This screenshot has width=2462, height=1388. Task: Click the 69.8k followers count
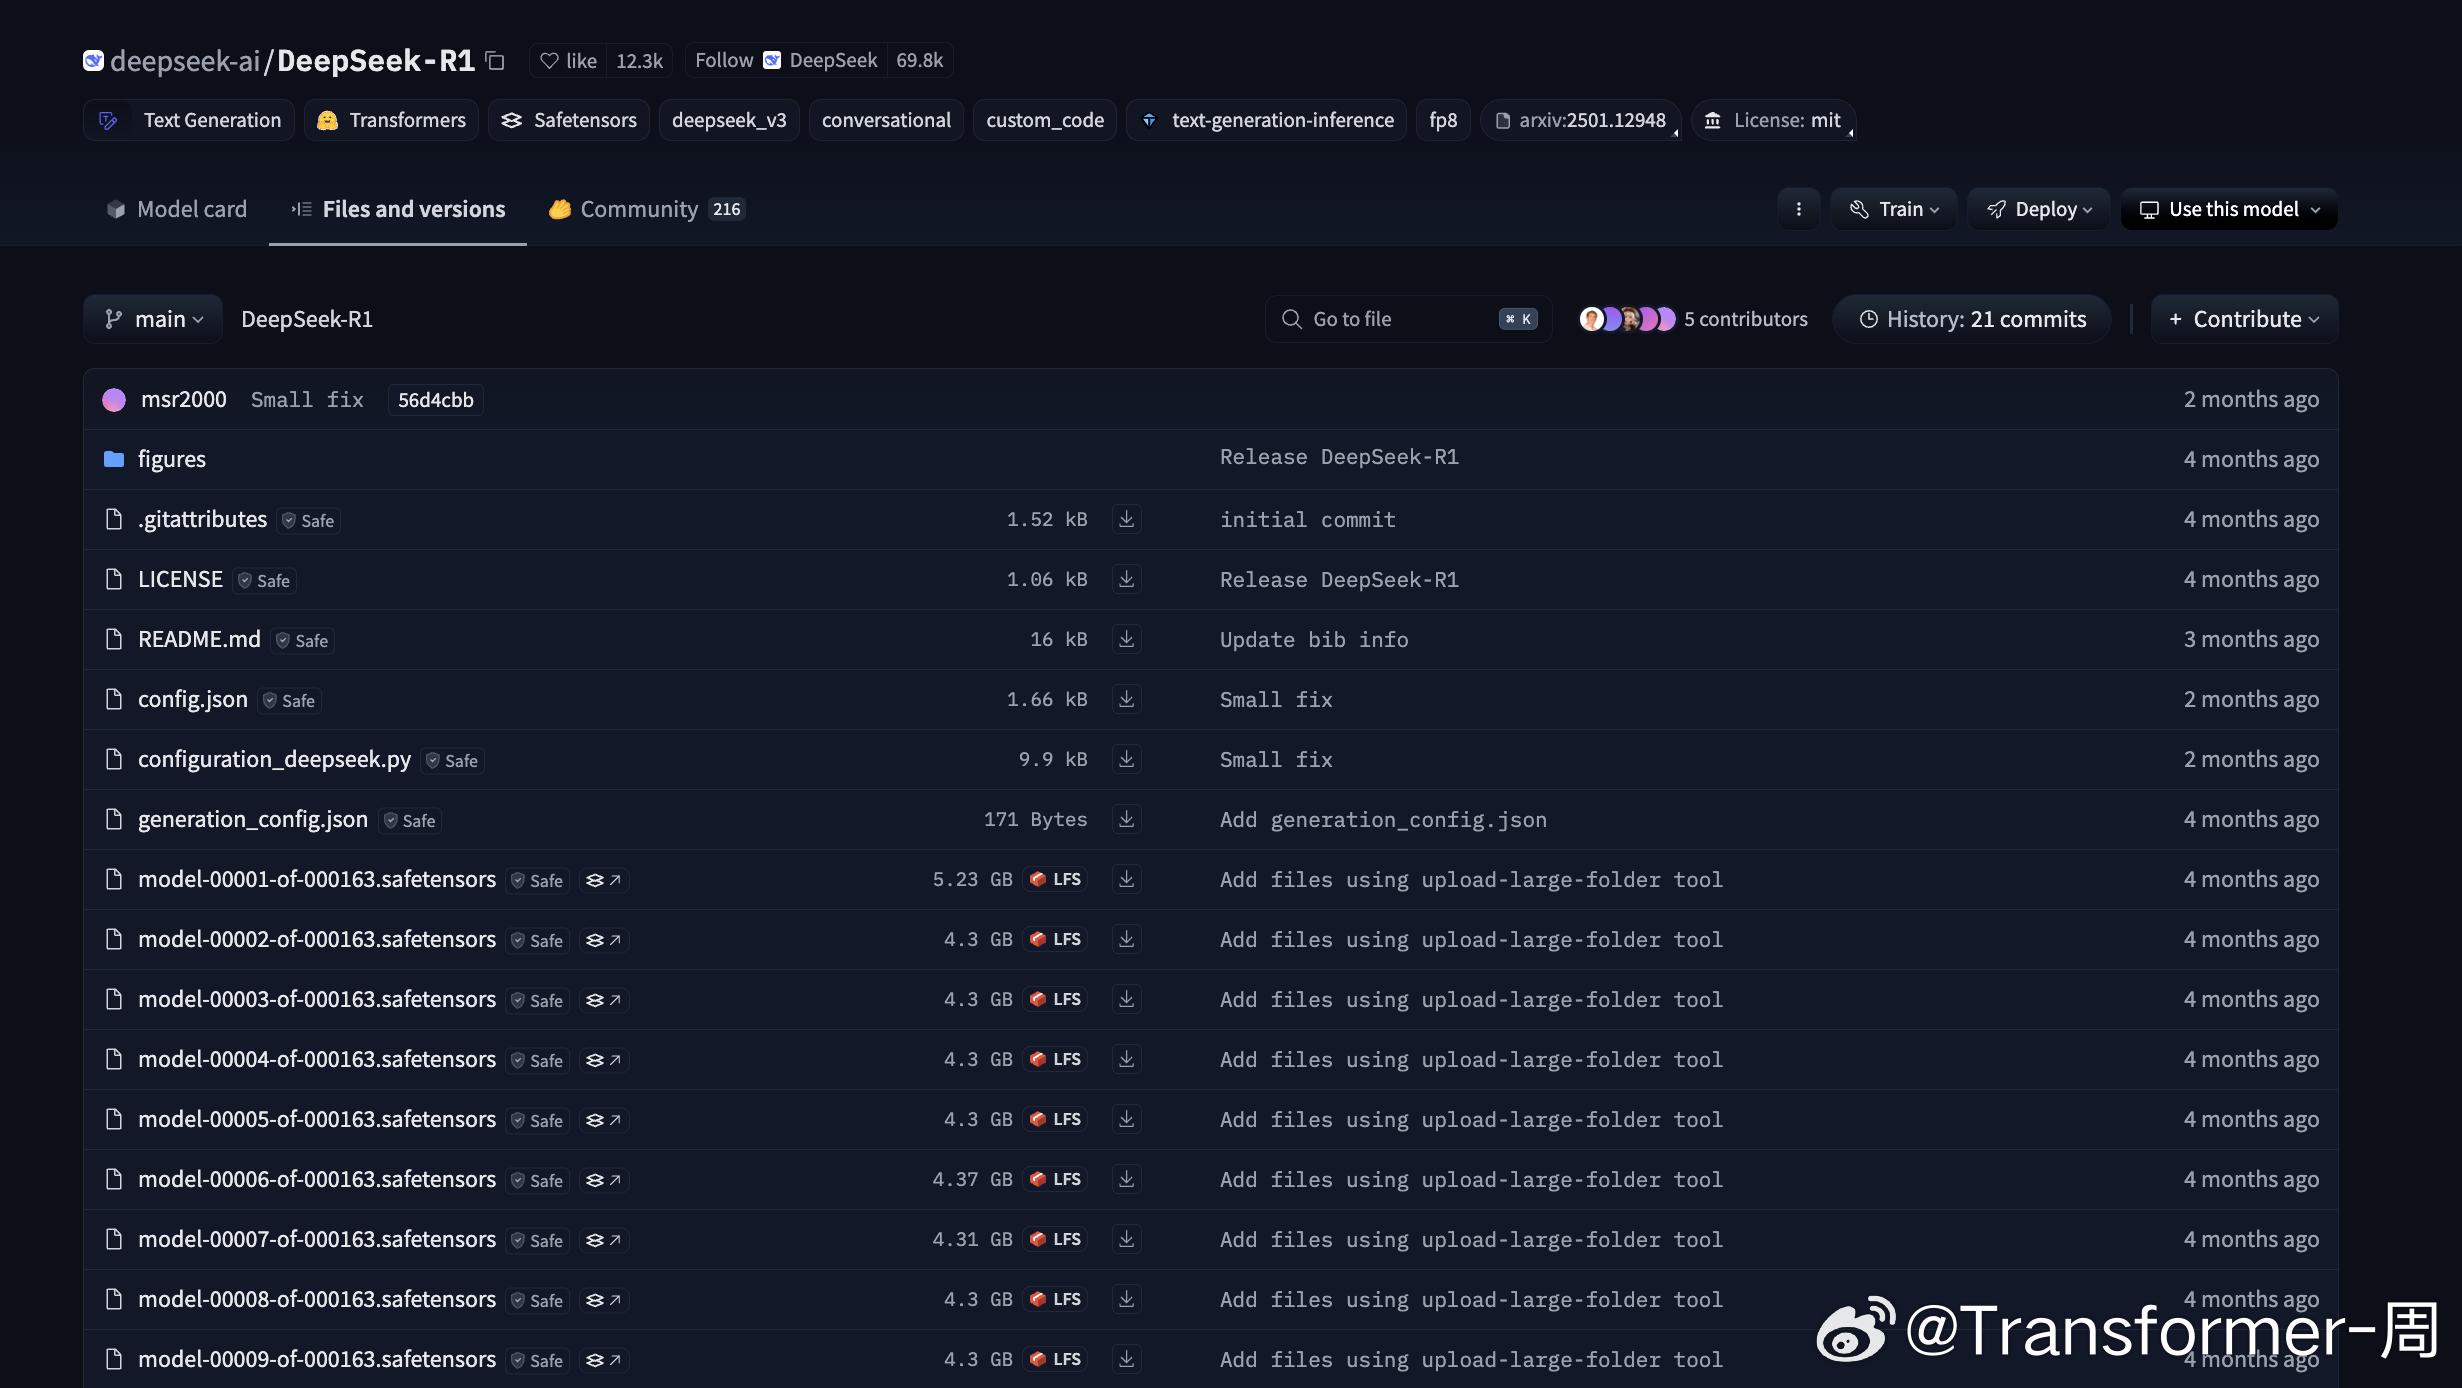[x=919, y=61]
